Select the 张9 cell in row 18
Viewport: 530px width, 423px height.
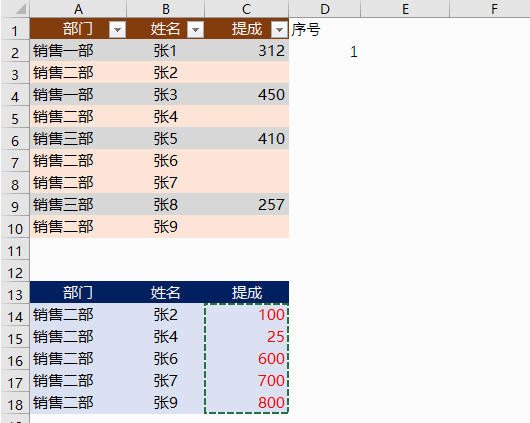[166, 402]
